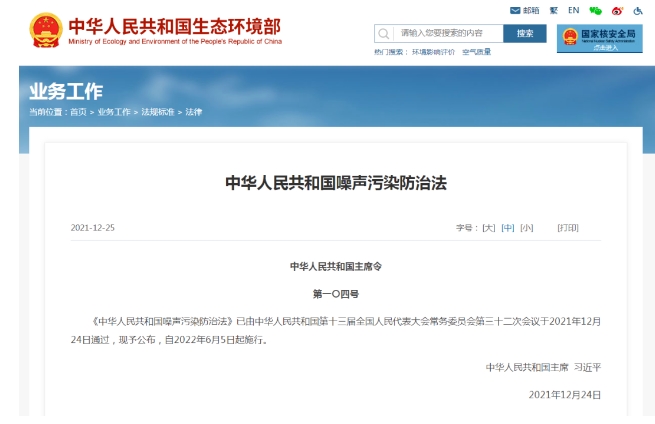Enable accessibility mode via wheelchair icon

point(637,10)
